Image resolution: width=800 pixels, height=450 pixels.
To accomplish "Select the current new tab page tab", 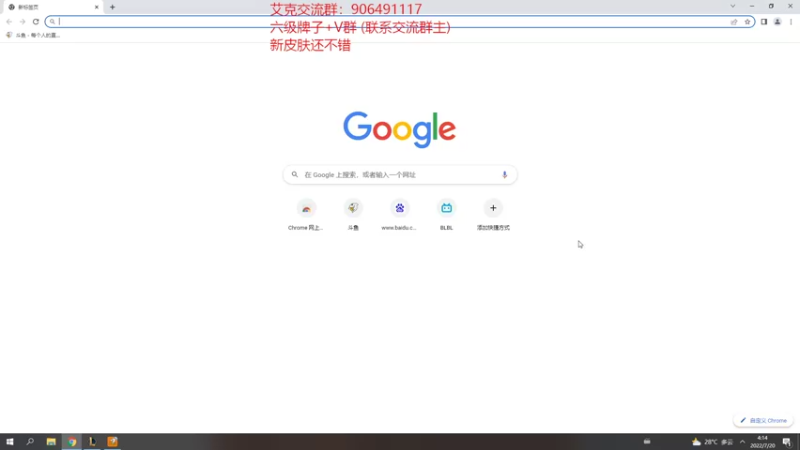I will point(51,7).
